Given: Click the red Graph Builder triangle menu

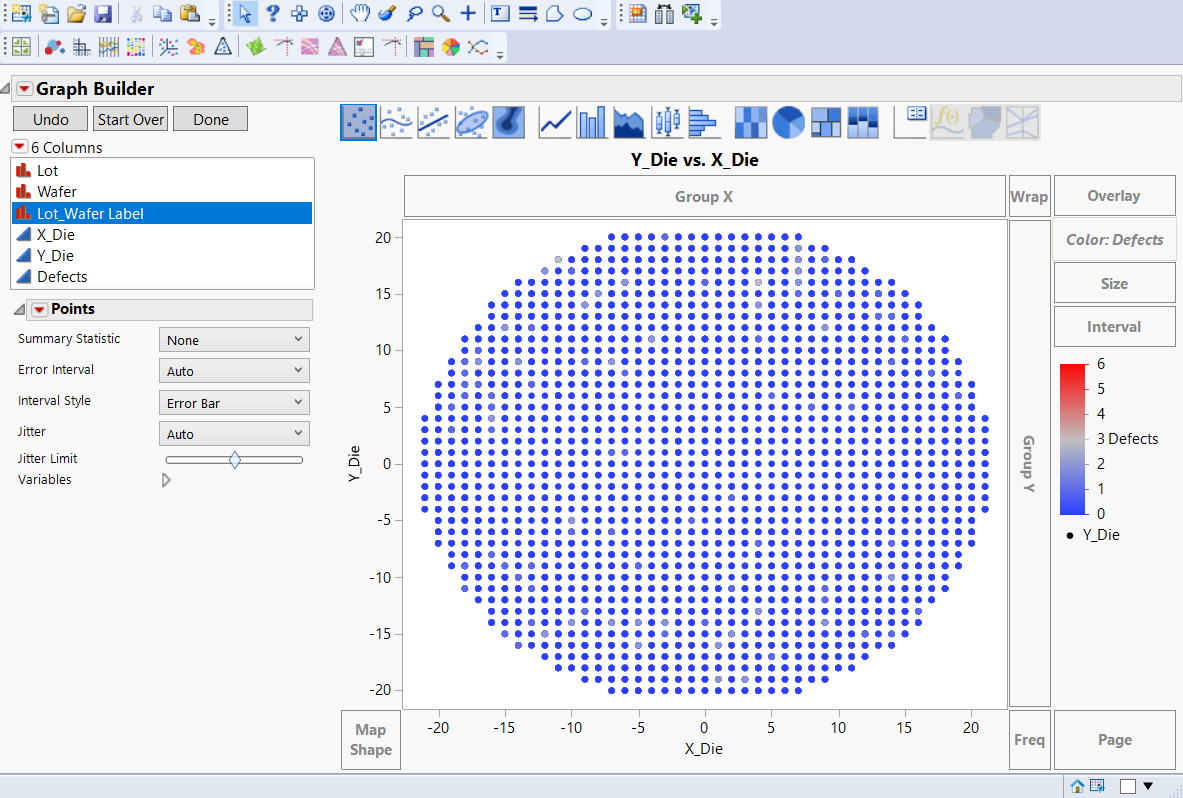Looking at the screenshot, I should coord(22,88).
